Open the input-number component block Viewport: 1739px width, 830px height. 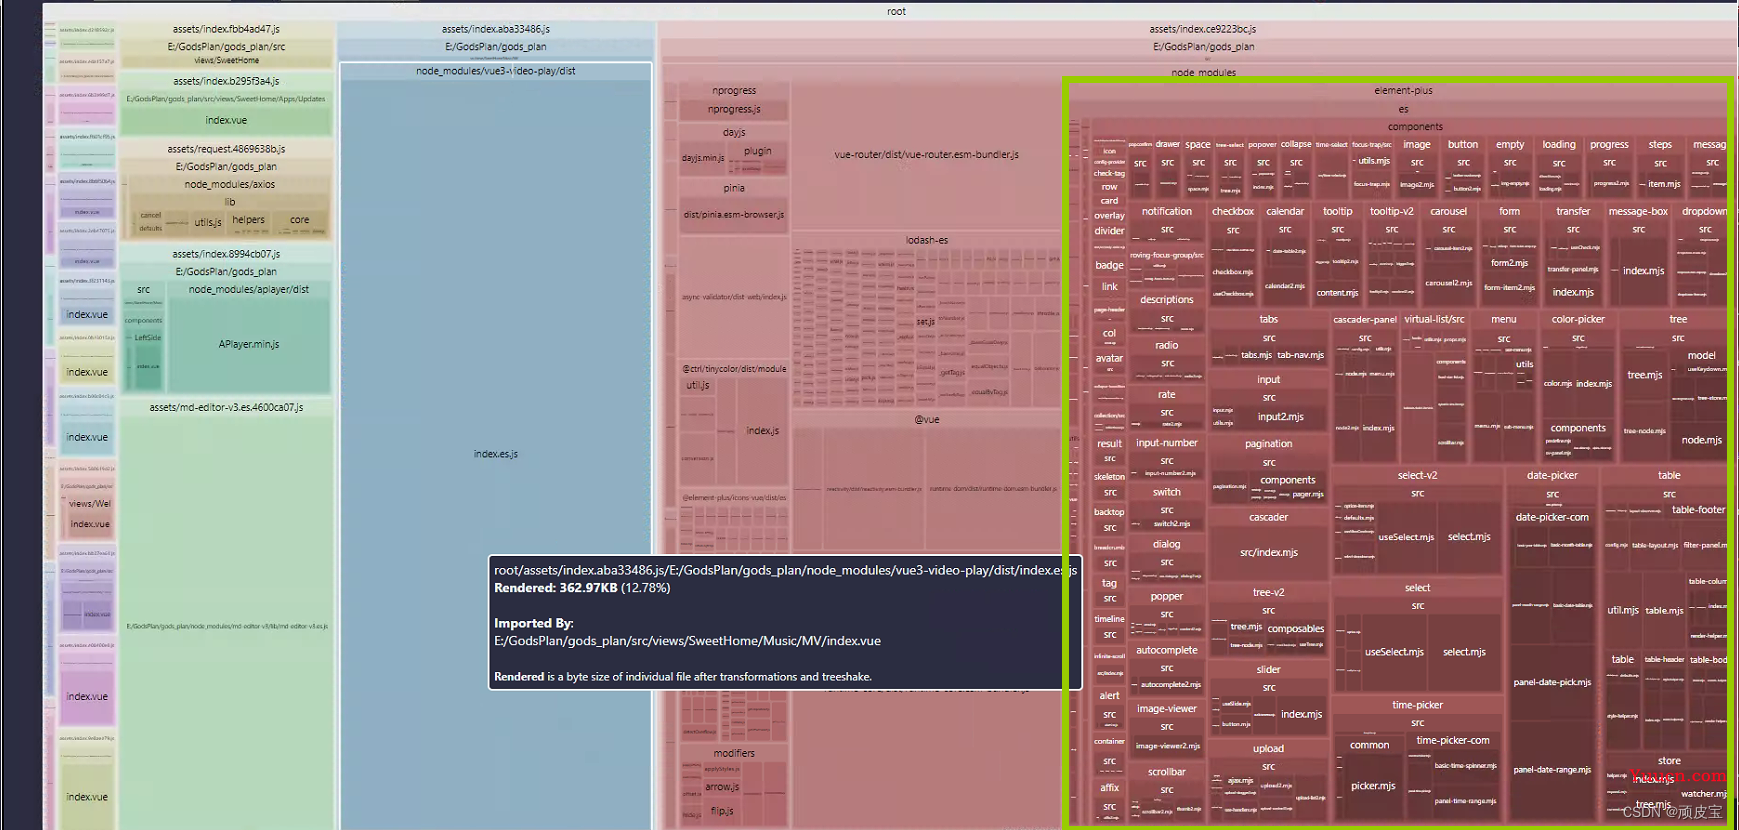tap(1167, 442)
